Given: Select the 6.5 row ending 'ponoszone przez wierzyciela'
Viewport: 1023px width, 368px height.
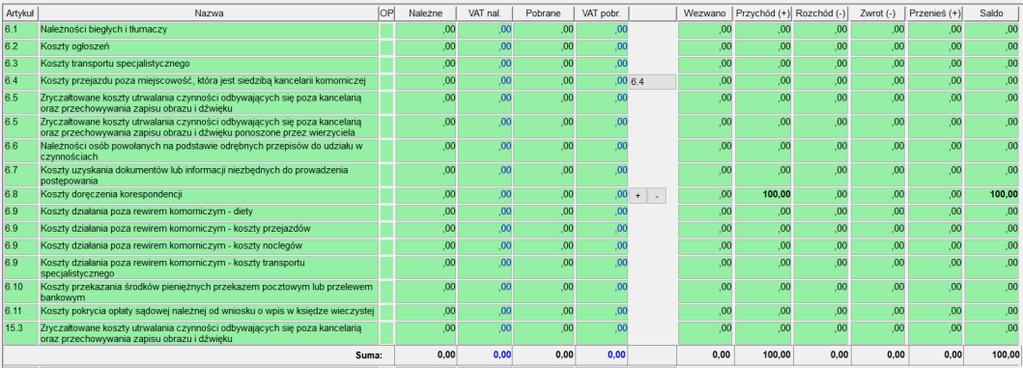Looking at the screenshot, I should coord(208,127).
